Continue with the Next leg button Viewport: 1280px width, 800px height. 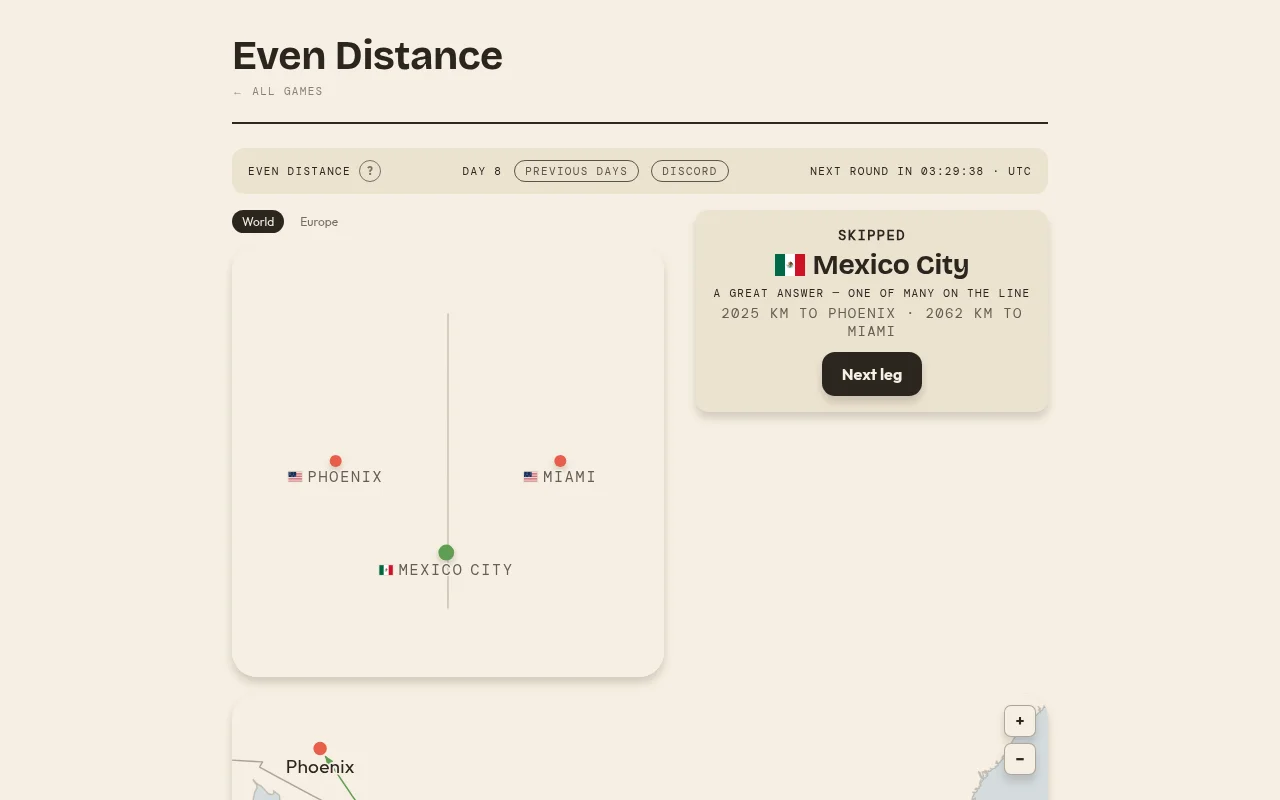(872, 374)
